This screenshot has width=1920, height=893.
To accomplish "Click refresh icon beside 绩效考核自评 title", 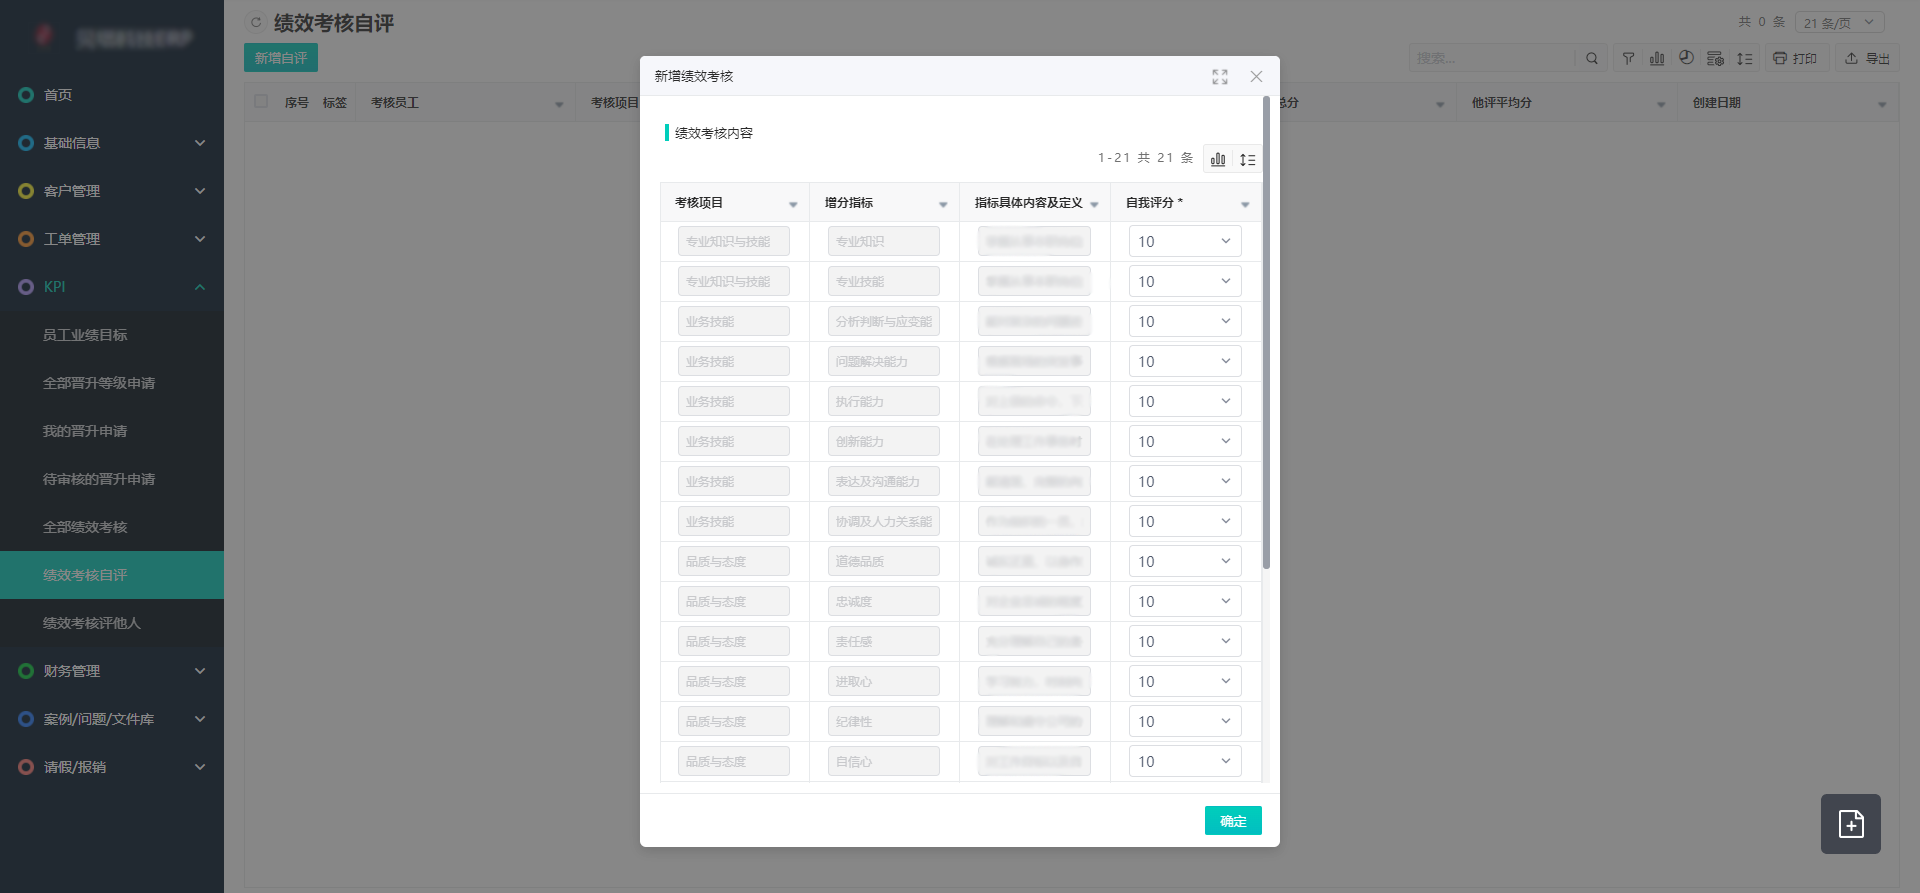I will click(x=256, y=22).
